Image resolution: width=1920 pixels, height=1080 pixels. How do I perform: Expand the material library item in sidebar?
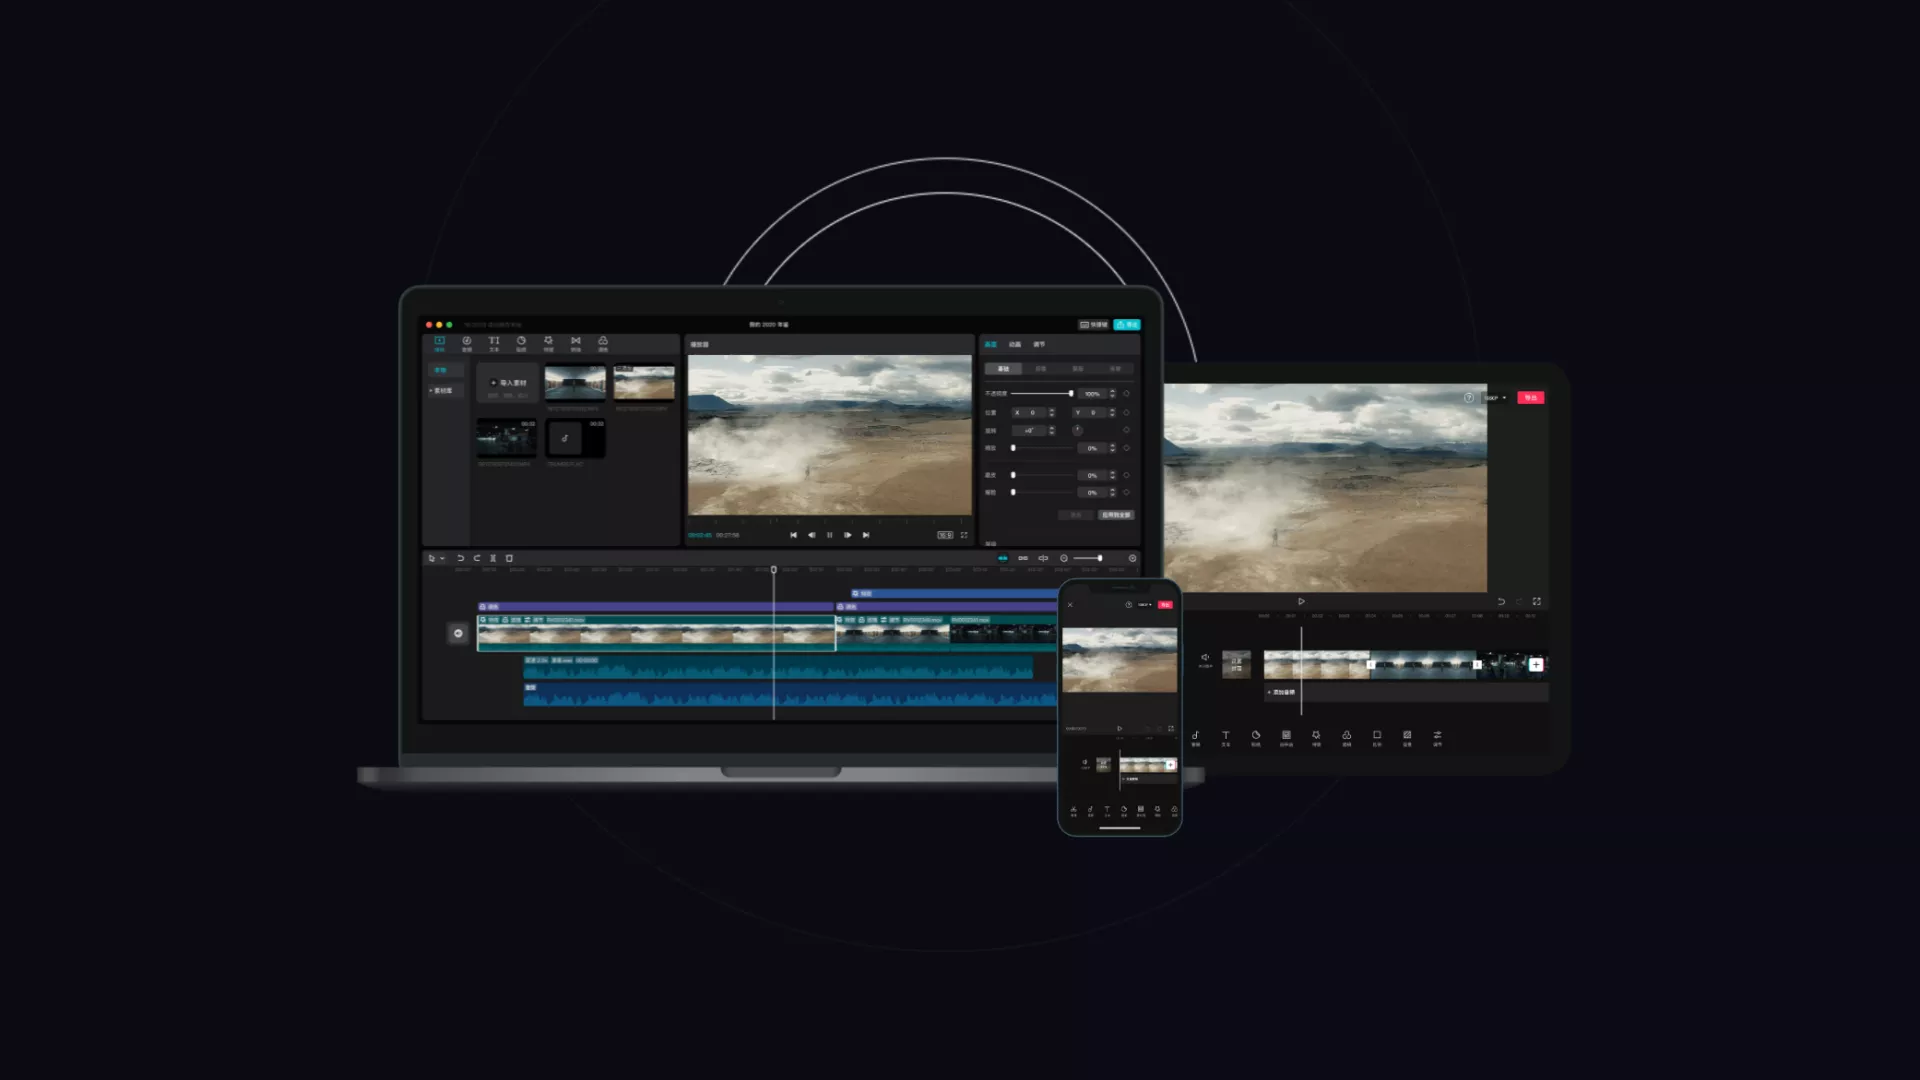click(x=442, y=391)
